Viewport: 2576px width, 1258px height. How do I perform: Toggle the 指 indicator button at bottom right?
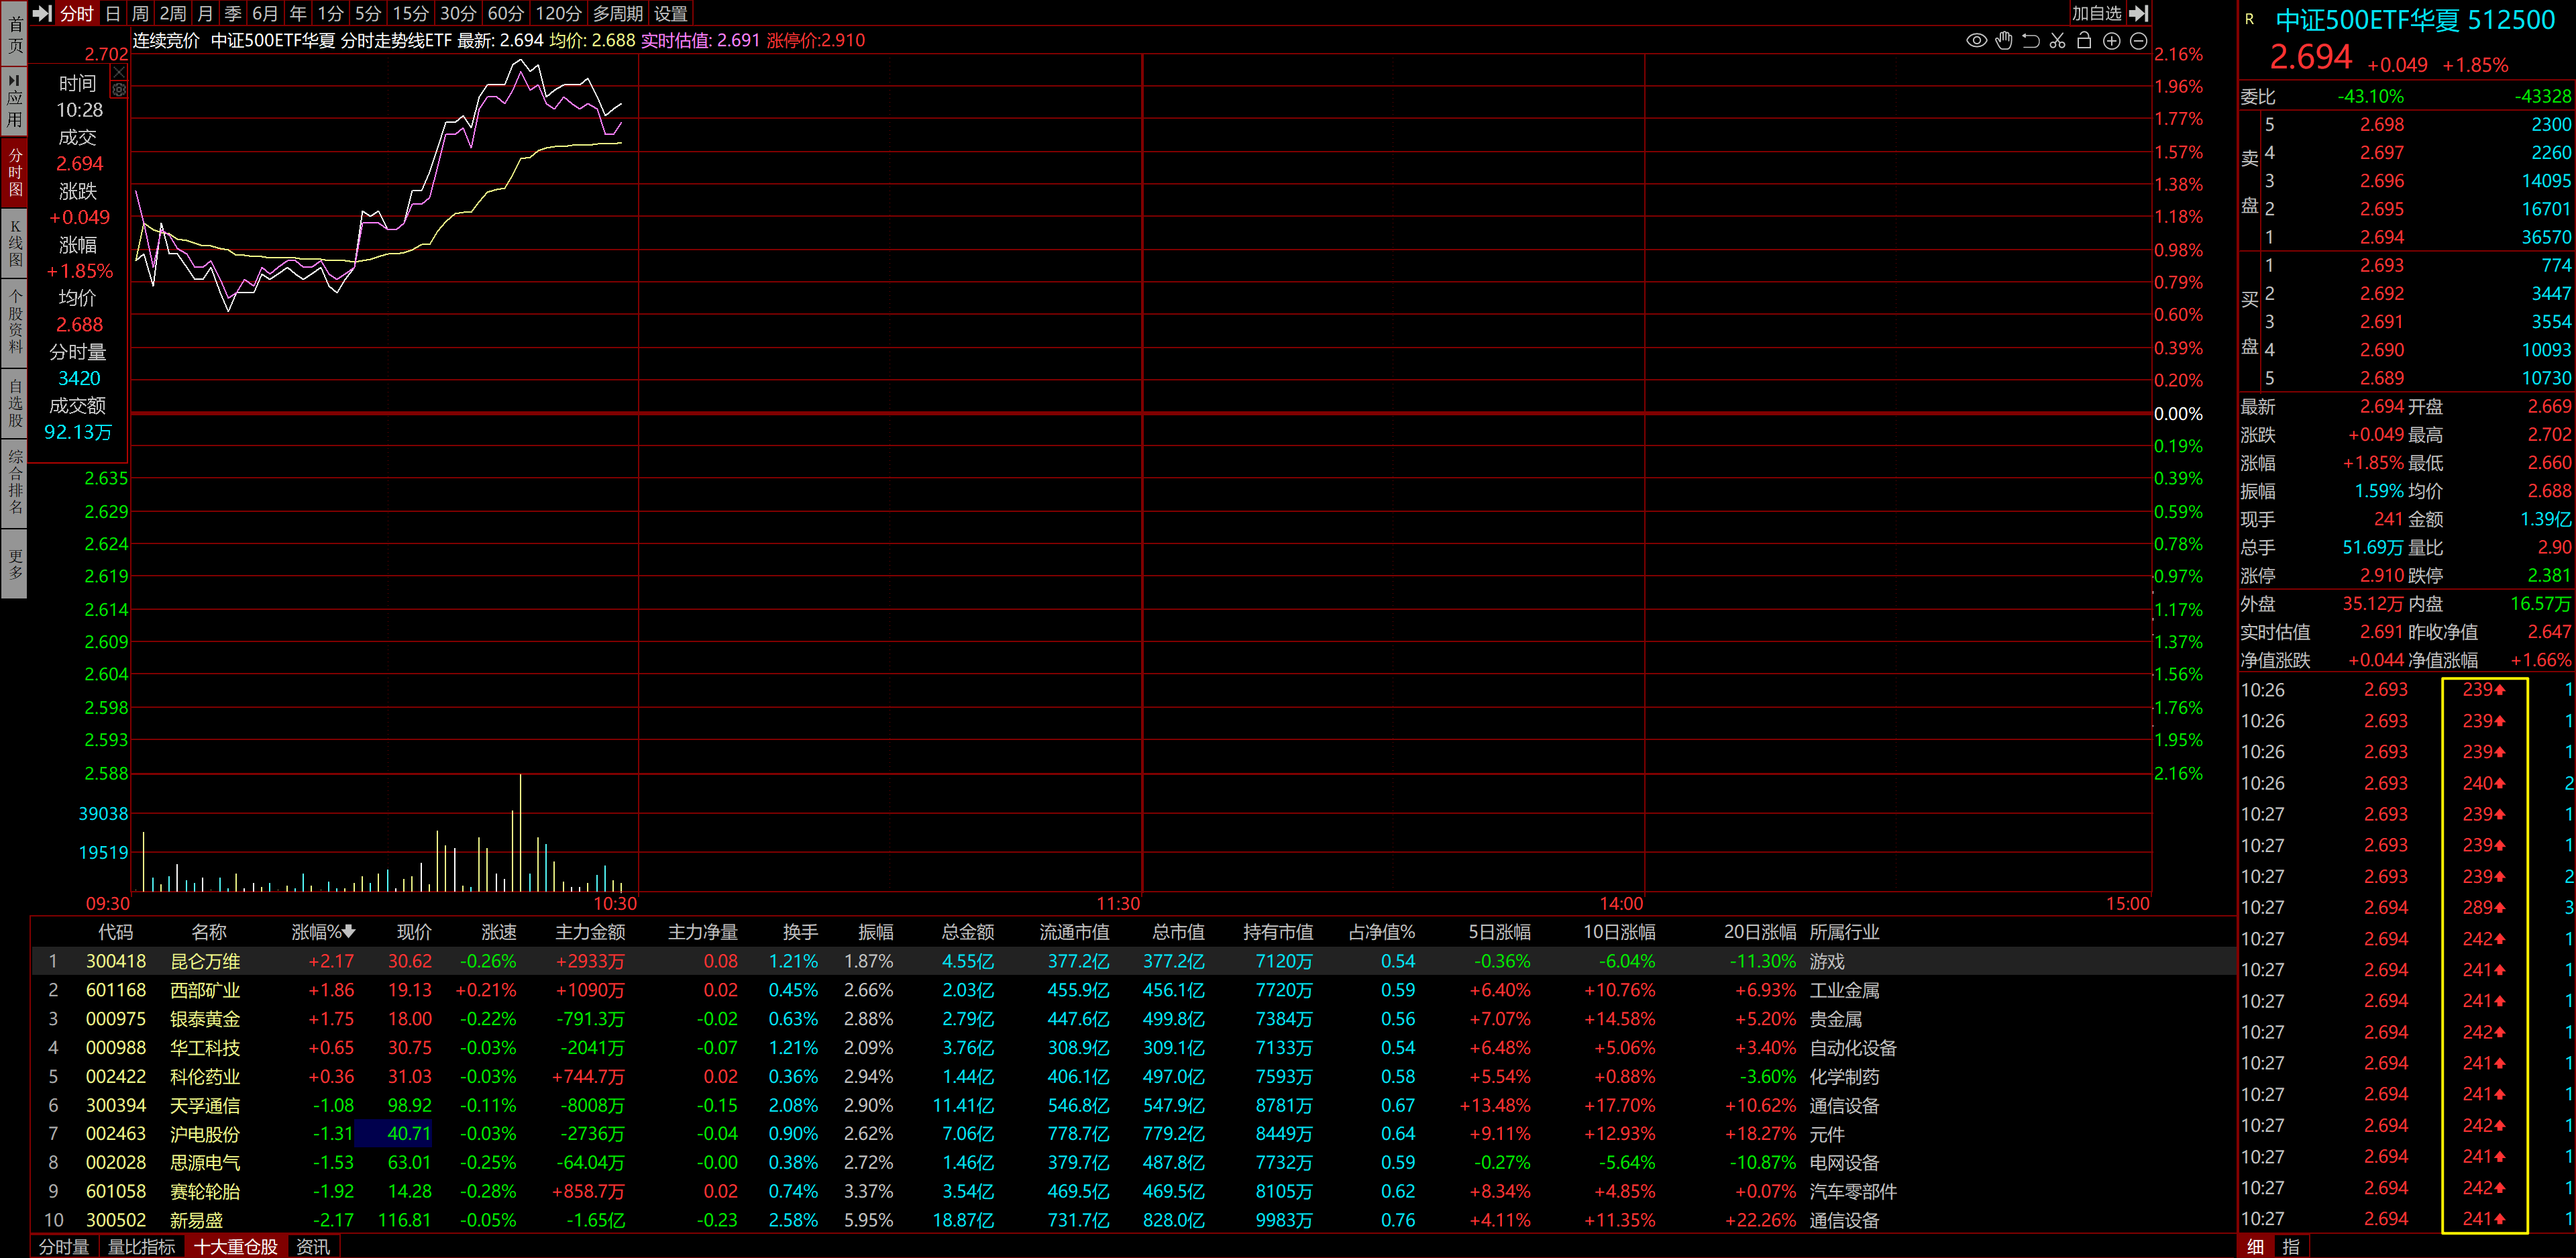(x=2290, y=1247)
